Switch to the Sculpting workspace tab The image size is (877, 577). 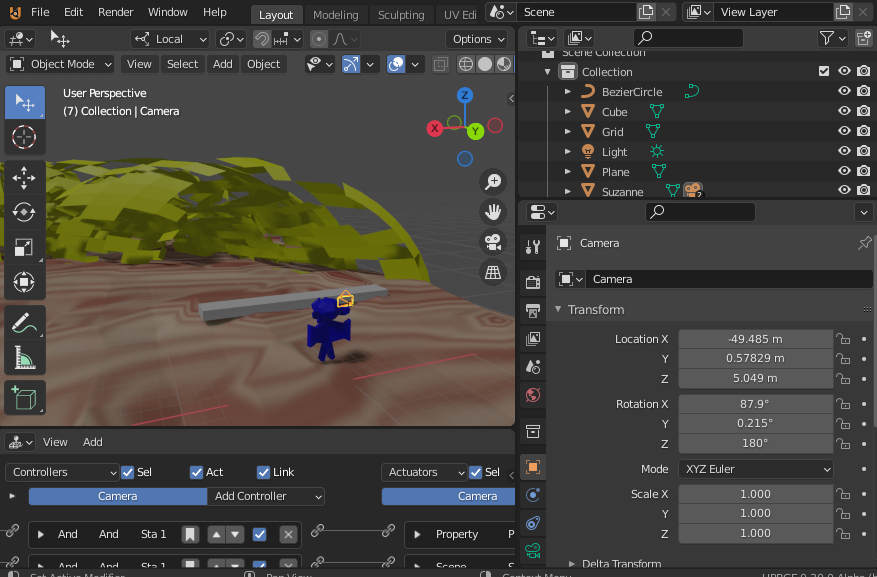coord(401,15)
